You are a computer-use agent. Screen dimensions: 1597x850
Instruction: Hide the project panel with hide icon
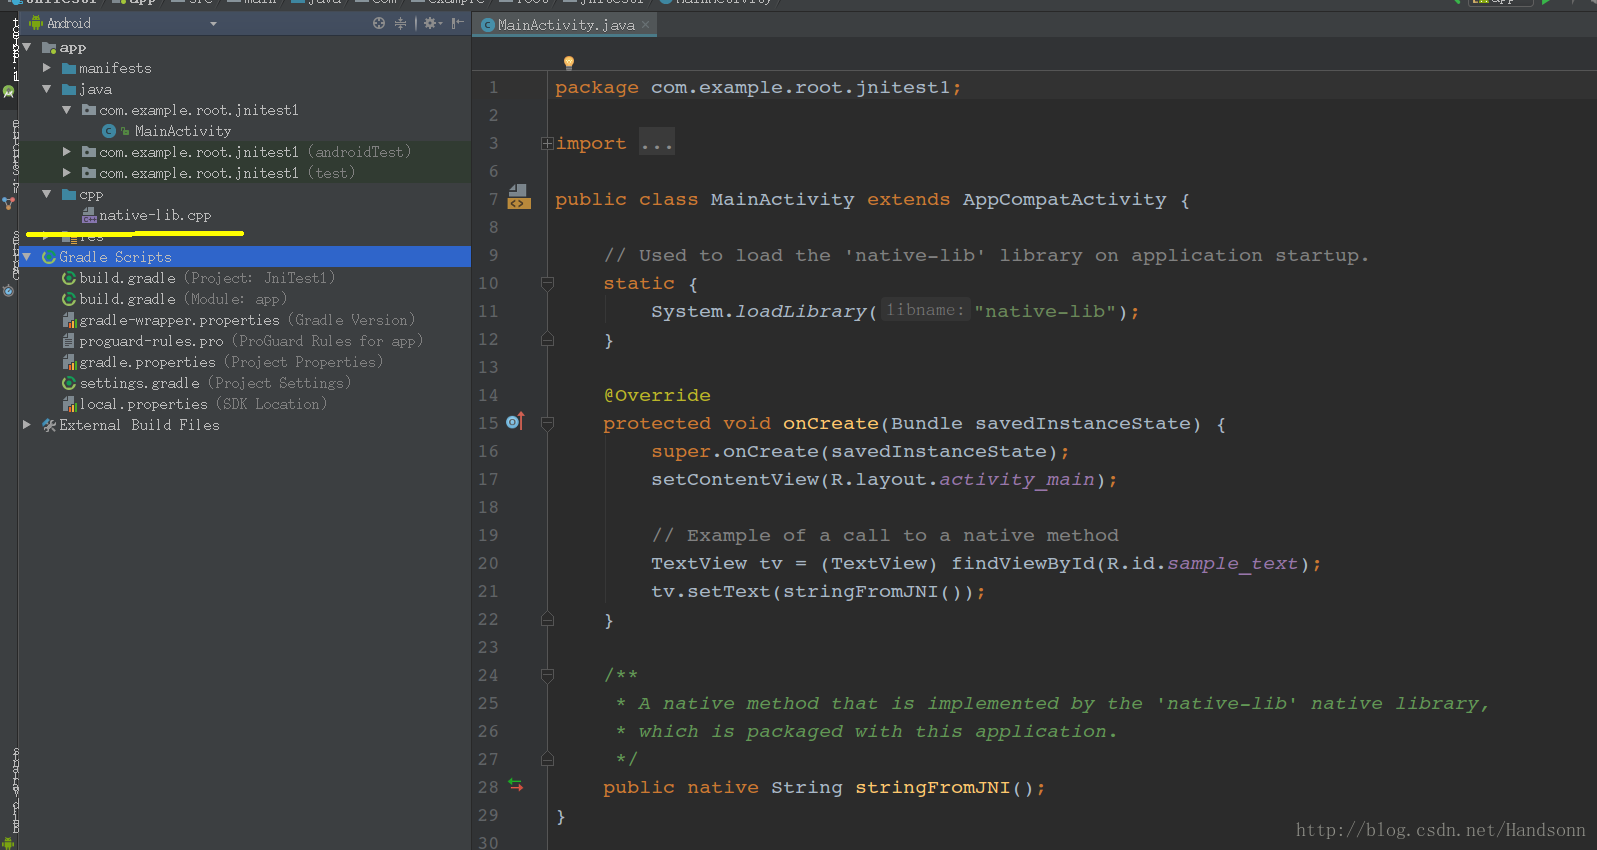[457, 23]
